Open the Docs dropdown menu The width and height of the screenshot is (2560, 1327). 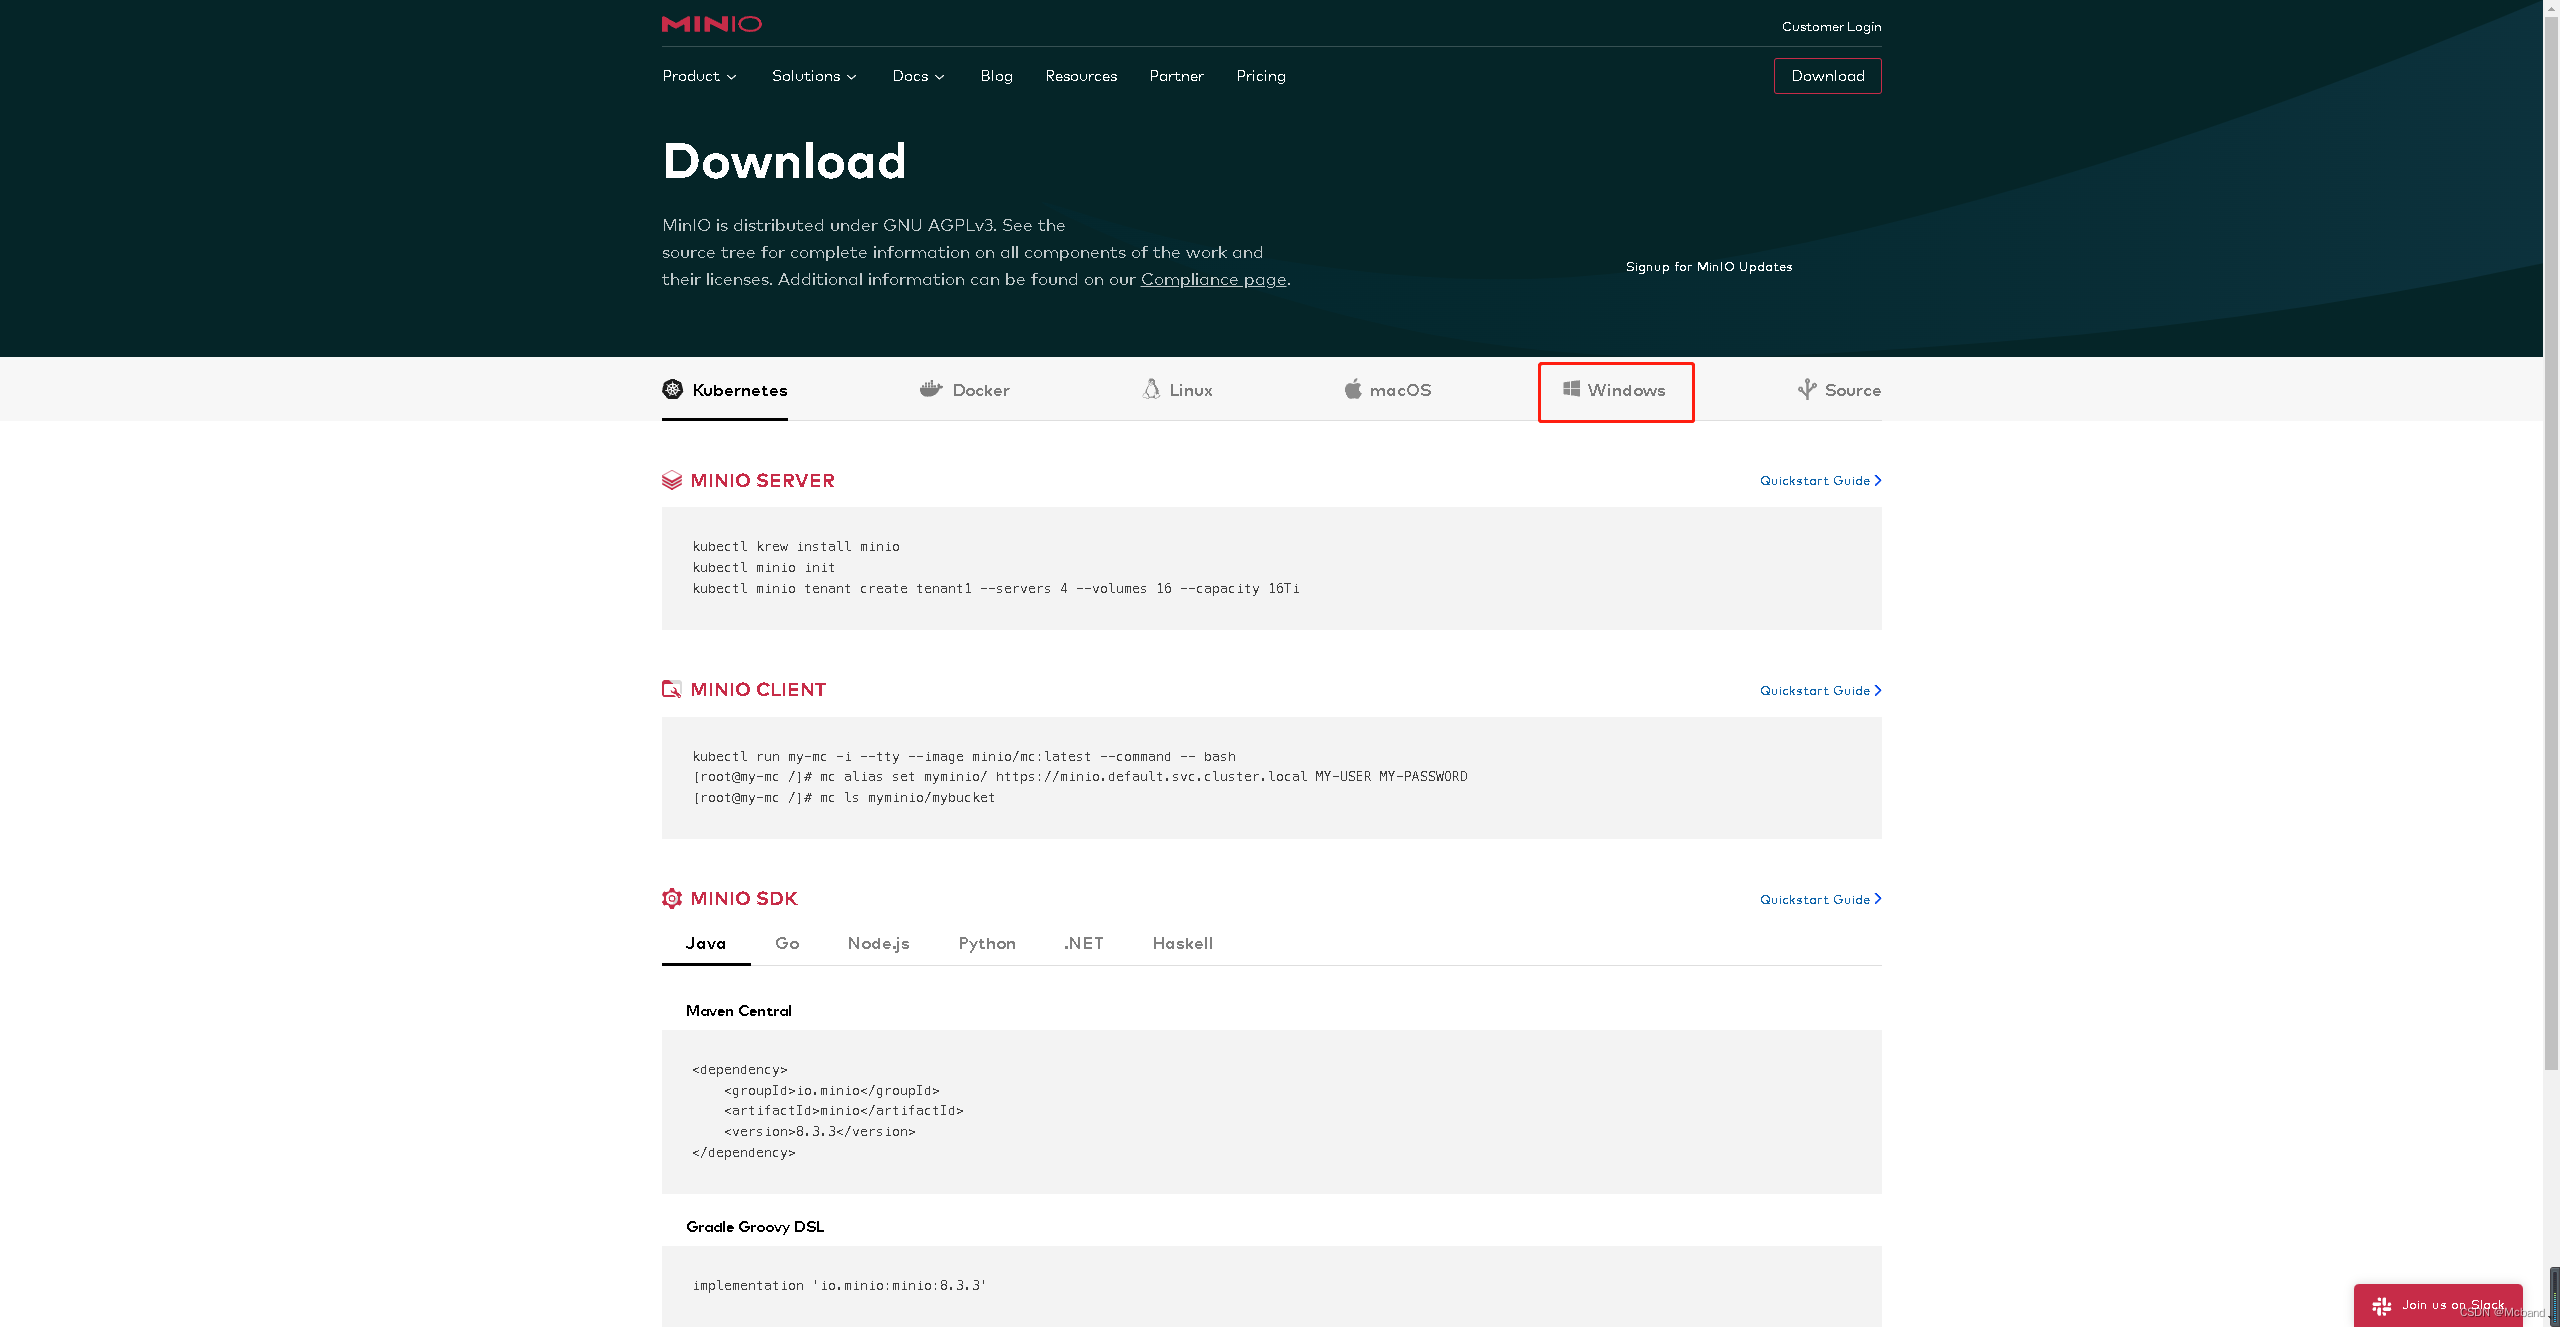click(918, 76)
